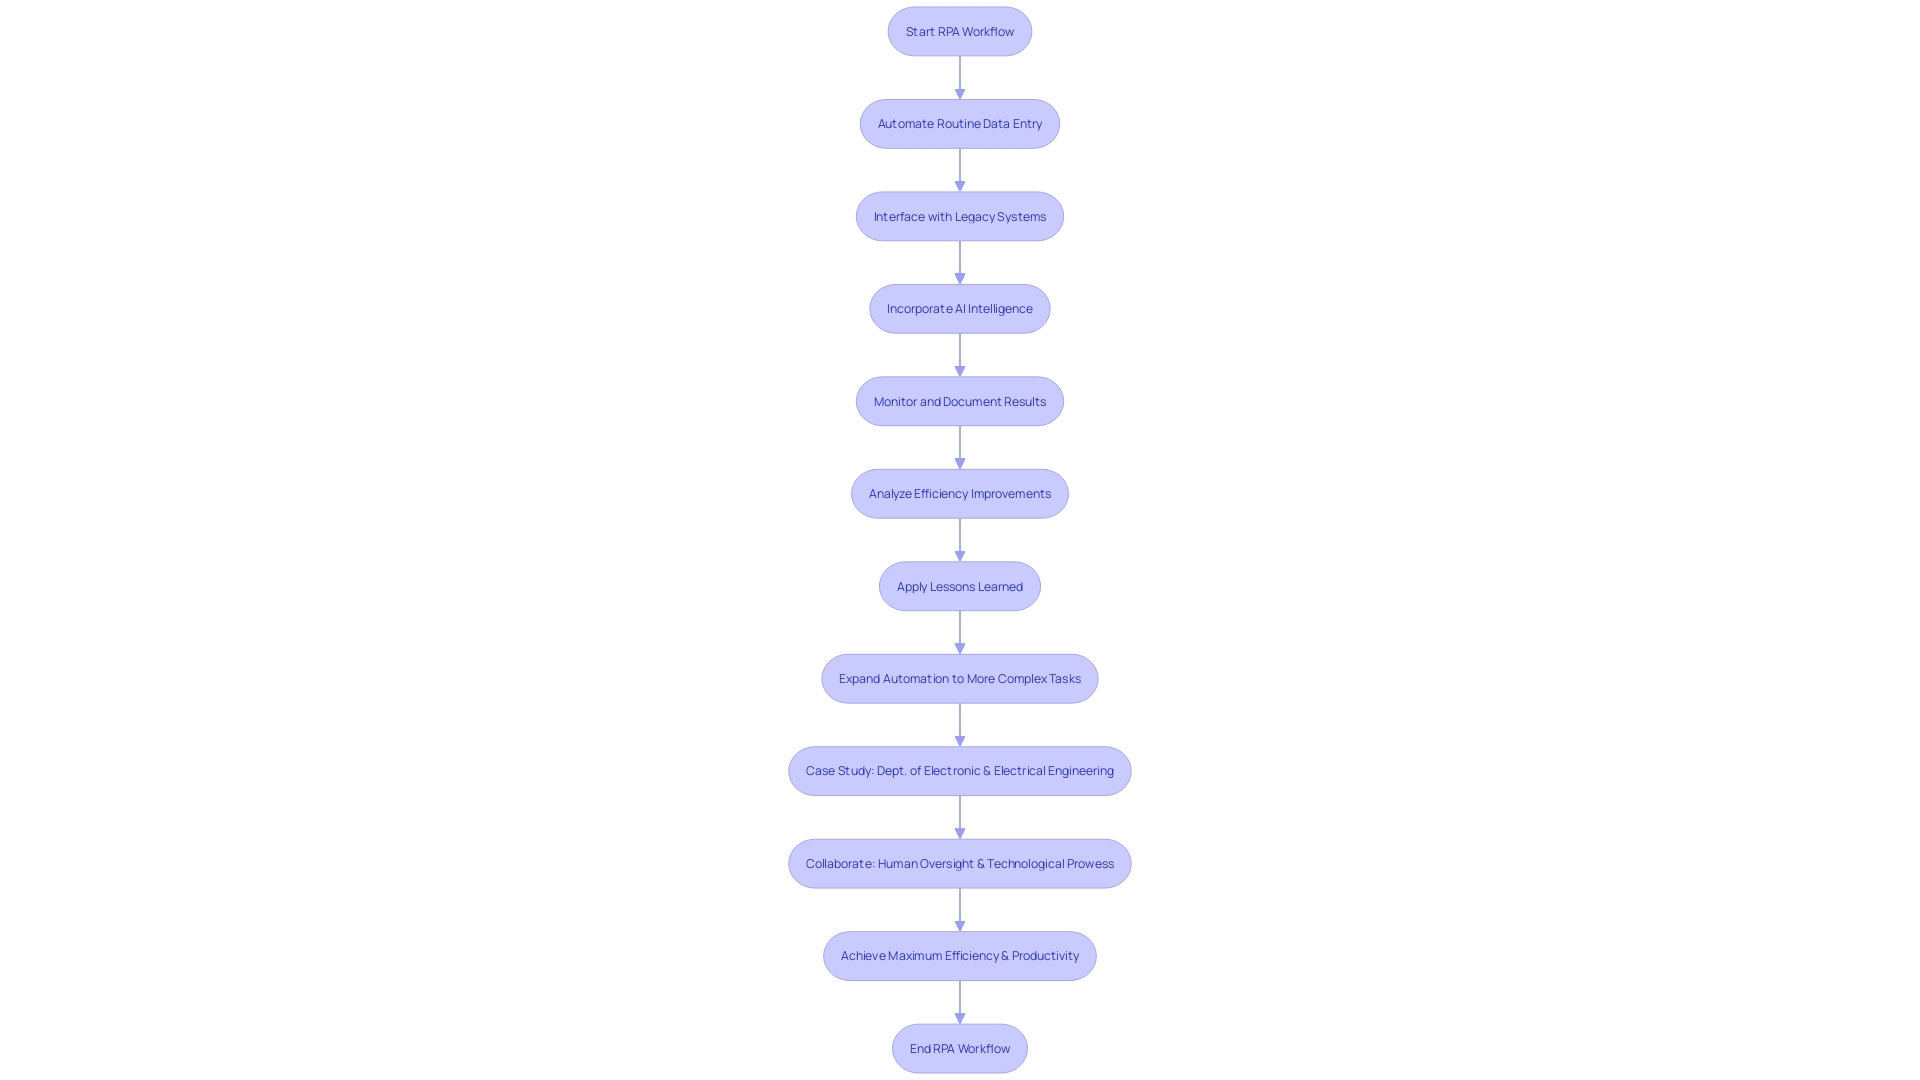This screenshot has height=1080, width=1920.
Task: Select node background color swatch
Action: [x=960, y=30]
